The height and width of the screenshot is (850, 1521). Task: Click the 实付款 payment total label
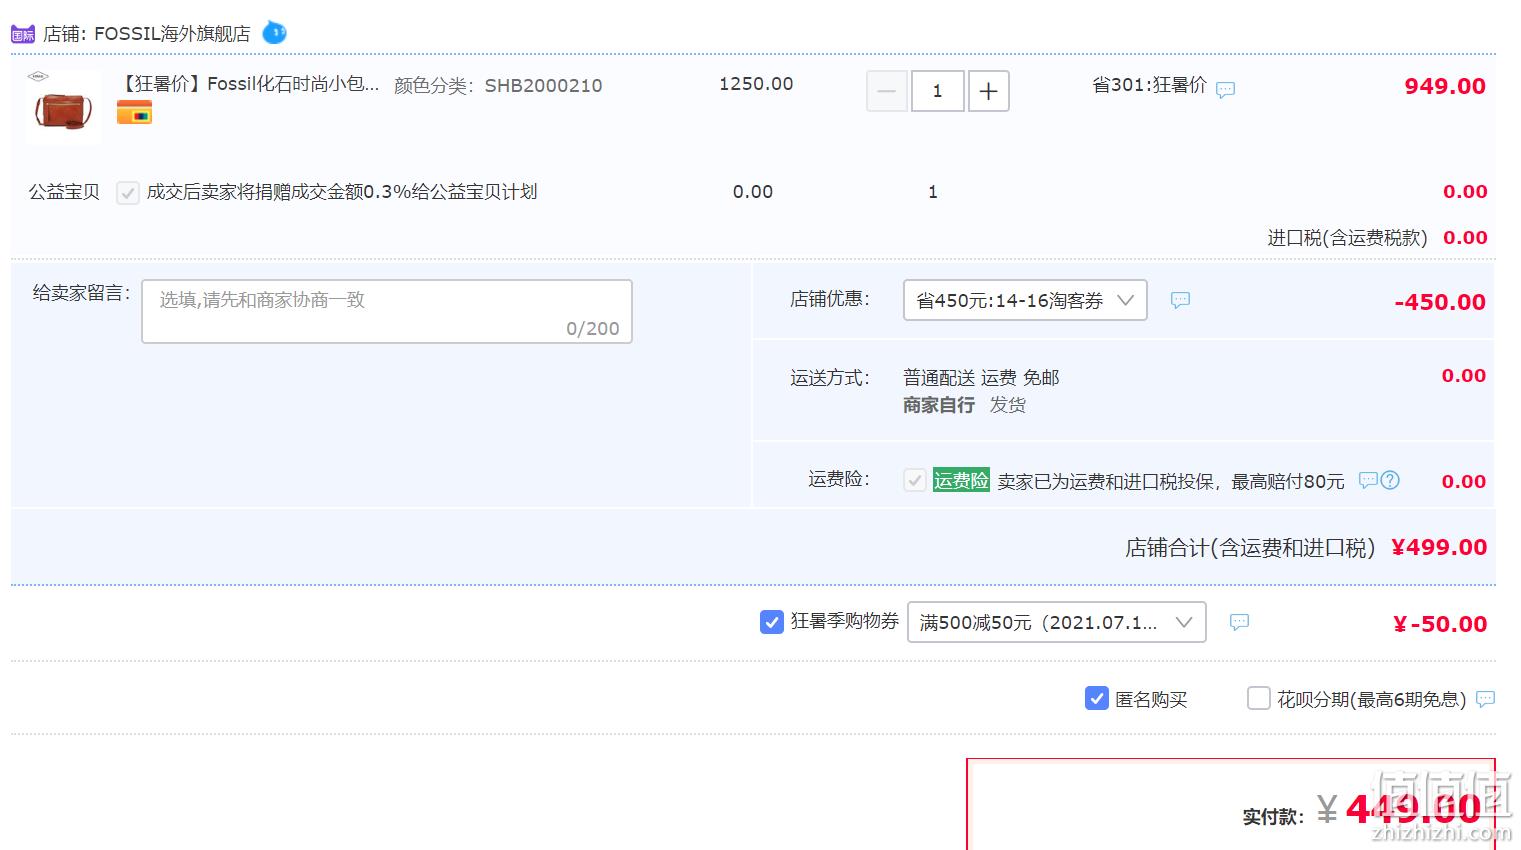click(x=1273, y=817)
